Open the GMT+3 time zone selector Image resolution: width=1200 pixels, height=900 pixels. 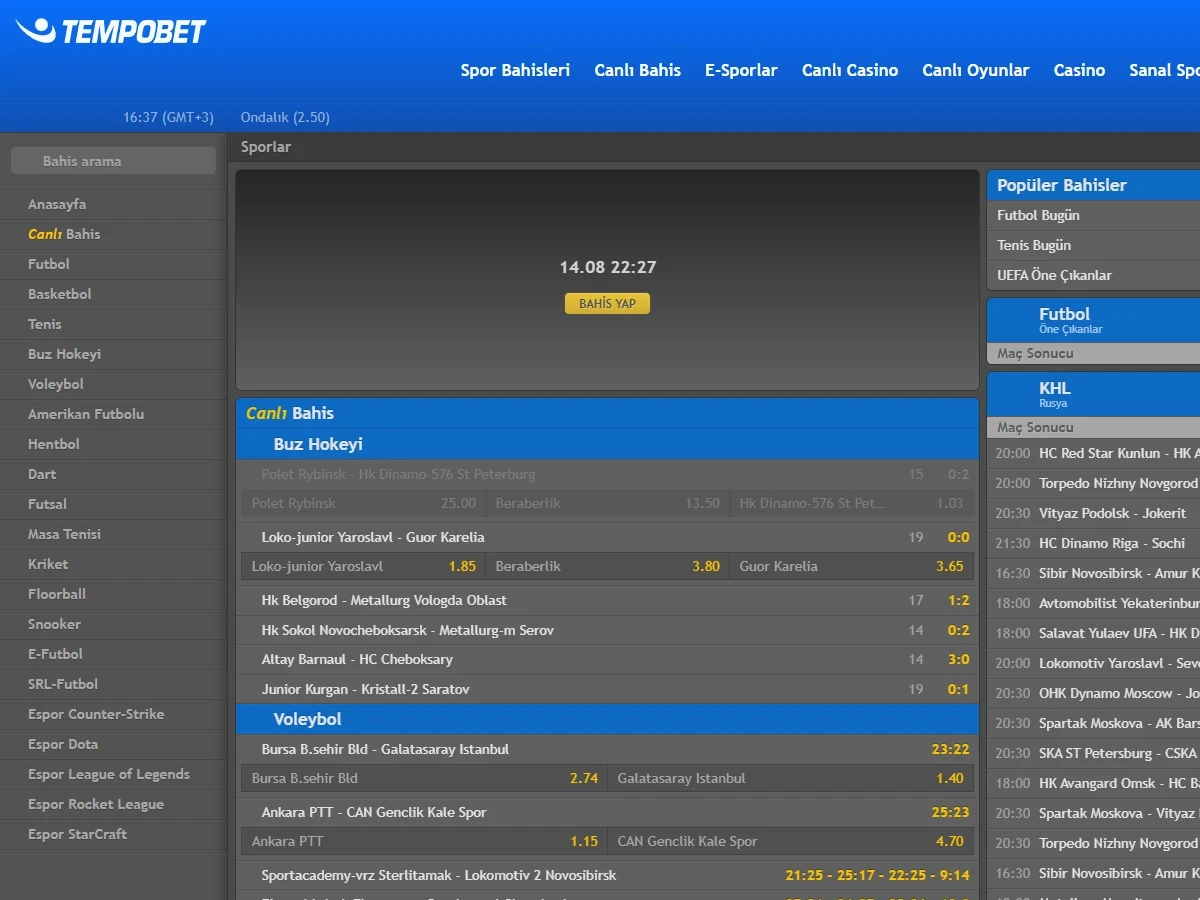(x=168, y=117)
